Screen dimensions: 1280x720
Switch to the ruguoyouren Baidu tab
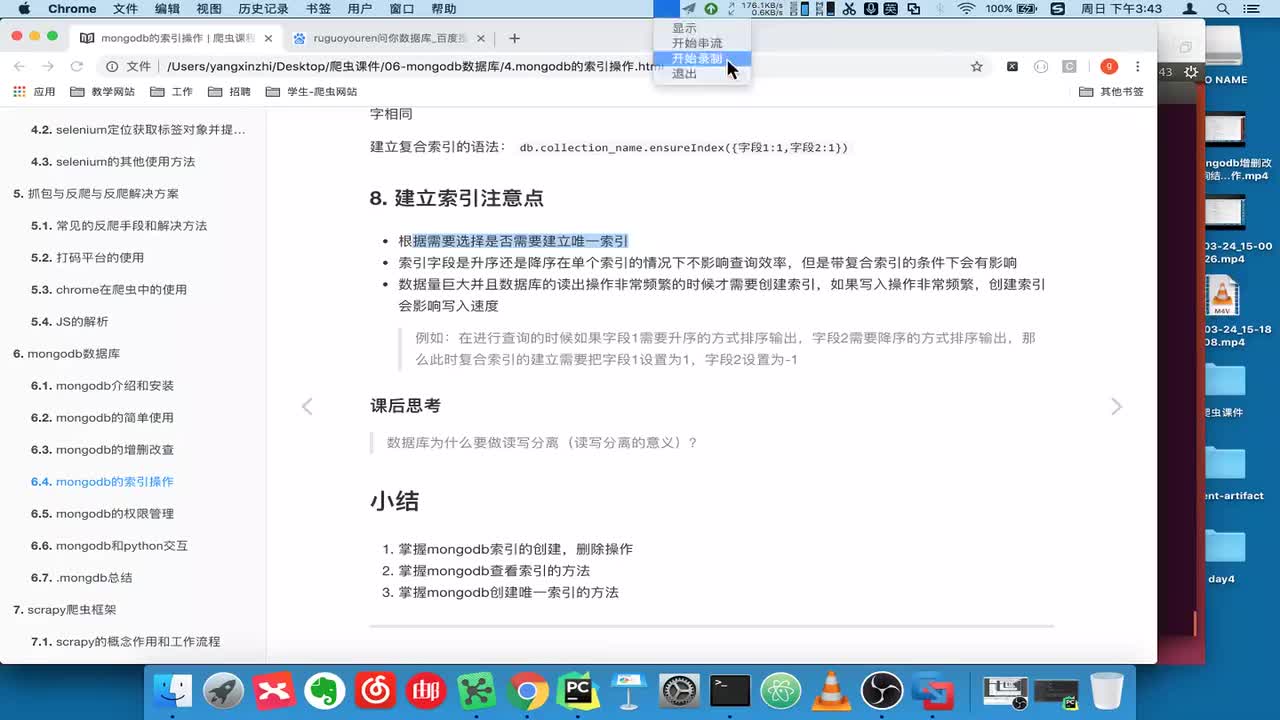tap(389, 38)
